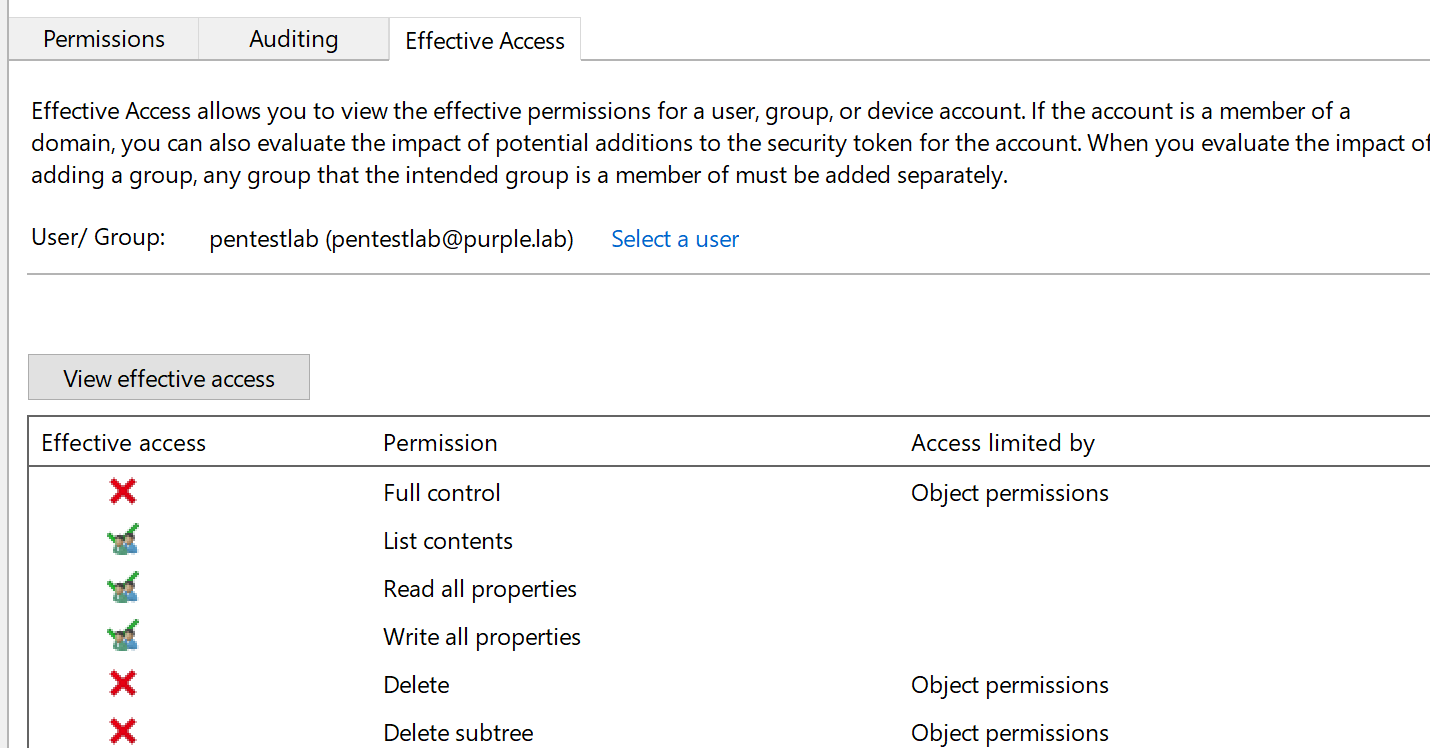Click the denied icon beside Delete subtree
This screenshot has width=1430, height=748.
(x=123, y=732)
